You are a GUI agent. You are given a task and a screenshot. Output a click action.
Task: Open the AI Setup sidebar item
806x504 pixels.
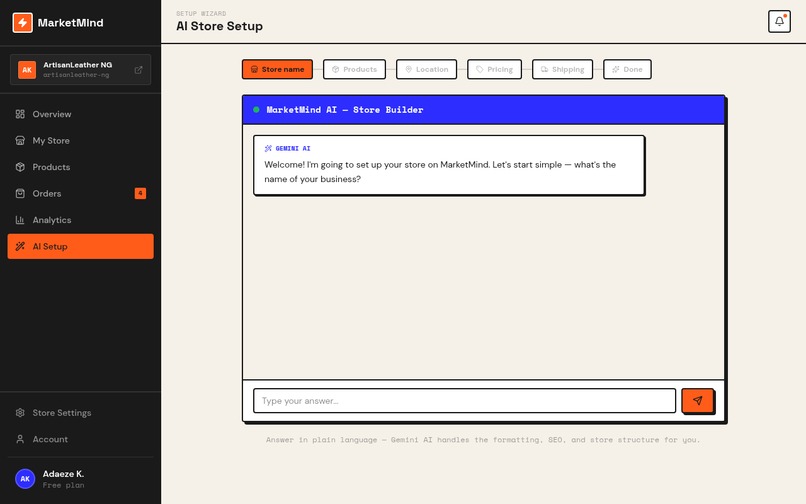click(80, 246)
